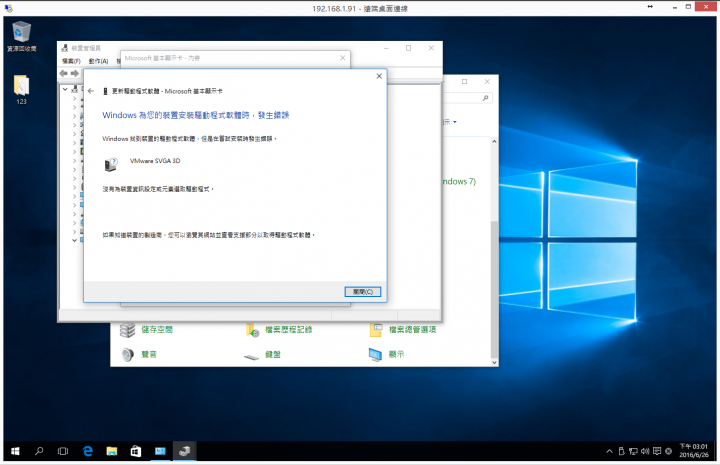The height and width of the screenshot is (465, 720).
Task: Open 檔案總管選項 in Control Panel
Action: [x=412, y=330]
